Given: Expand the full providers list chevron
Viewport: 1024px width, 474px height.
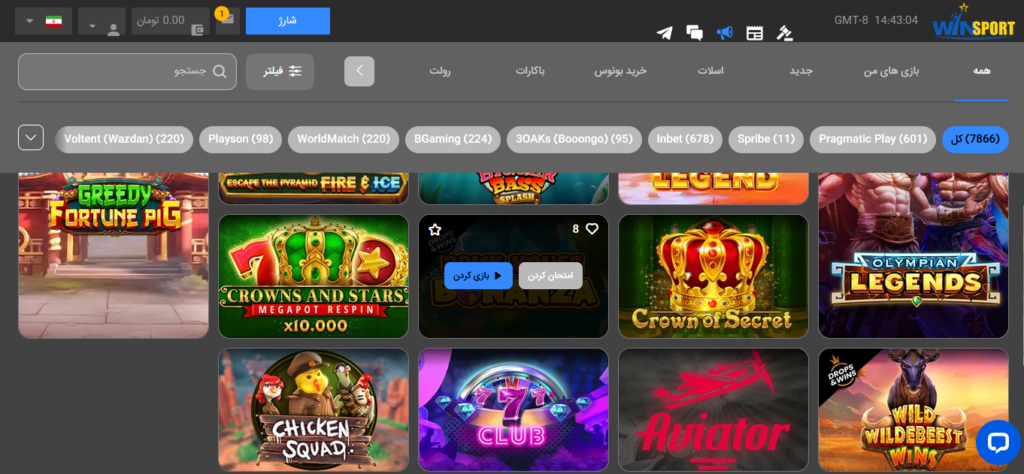Looking at the screenshot, I should point(31,138).
